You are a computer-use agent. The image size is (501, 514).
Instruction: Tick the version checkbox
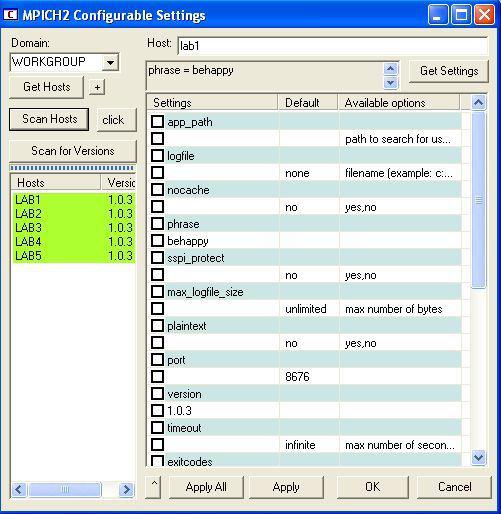pyautogui.click(x=157, y=393)
